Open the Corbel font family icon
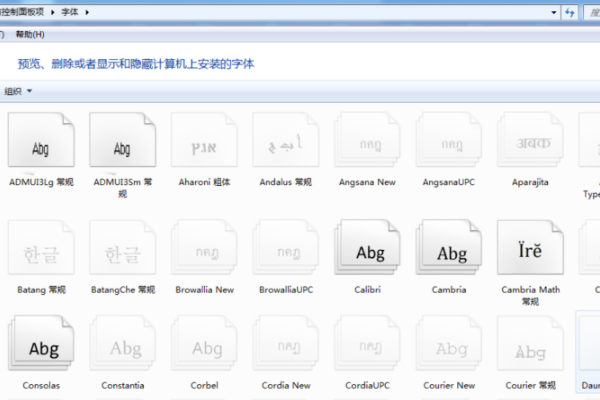This screenshot has height=400, width=600. pyautogui.click(x=204, y=343)
